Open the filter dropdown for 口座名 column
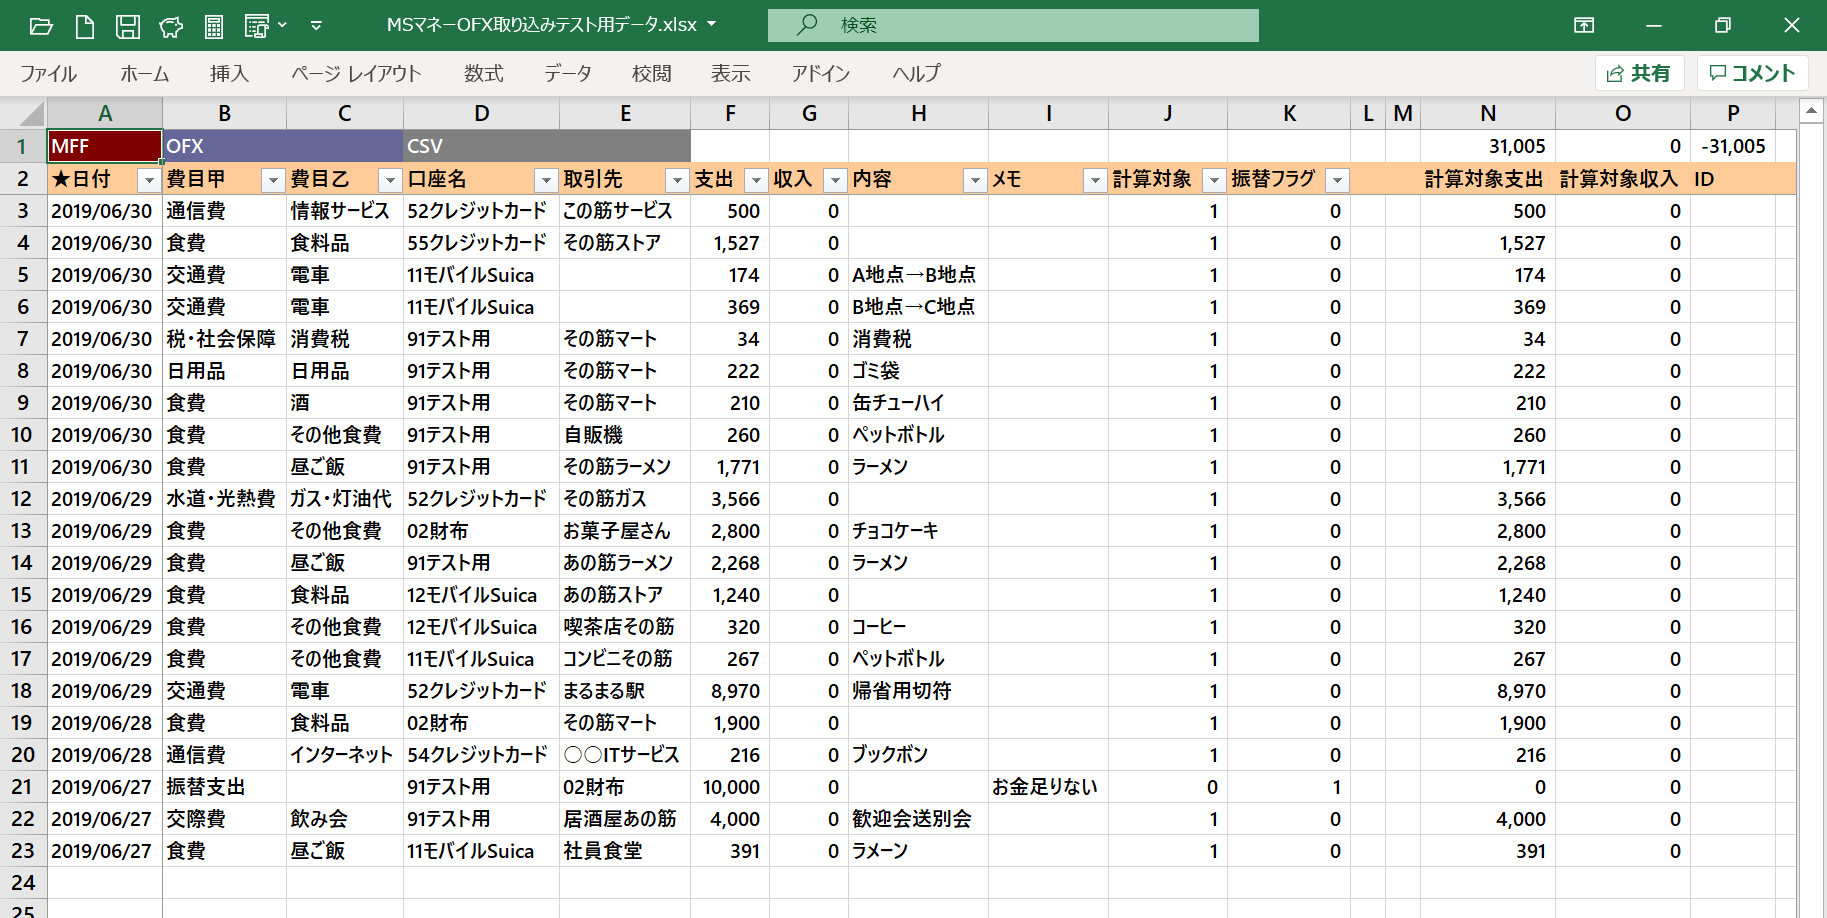Screen dimensions: 1827x918 pyautogui.click(x=546, y=180)
